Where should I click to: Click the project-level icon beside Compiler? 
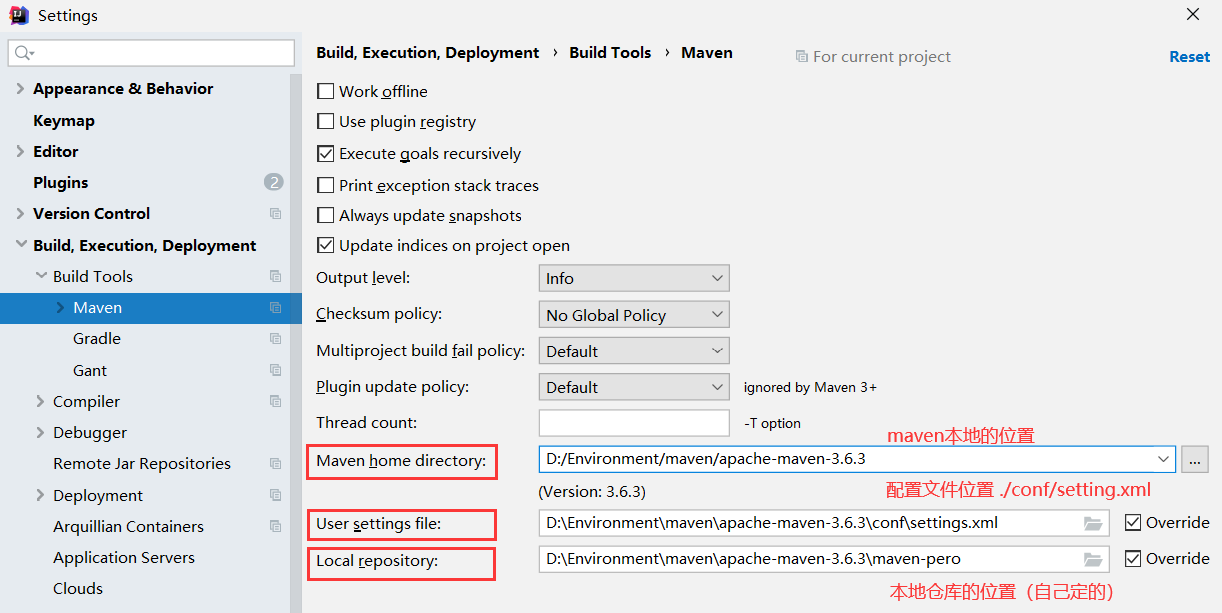click(275, 402)
